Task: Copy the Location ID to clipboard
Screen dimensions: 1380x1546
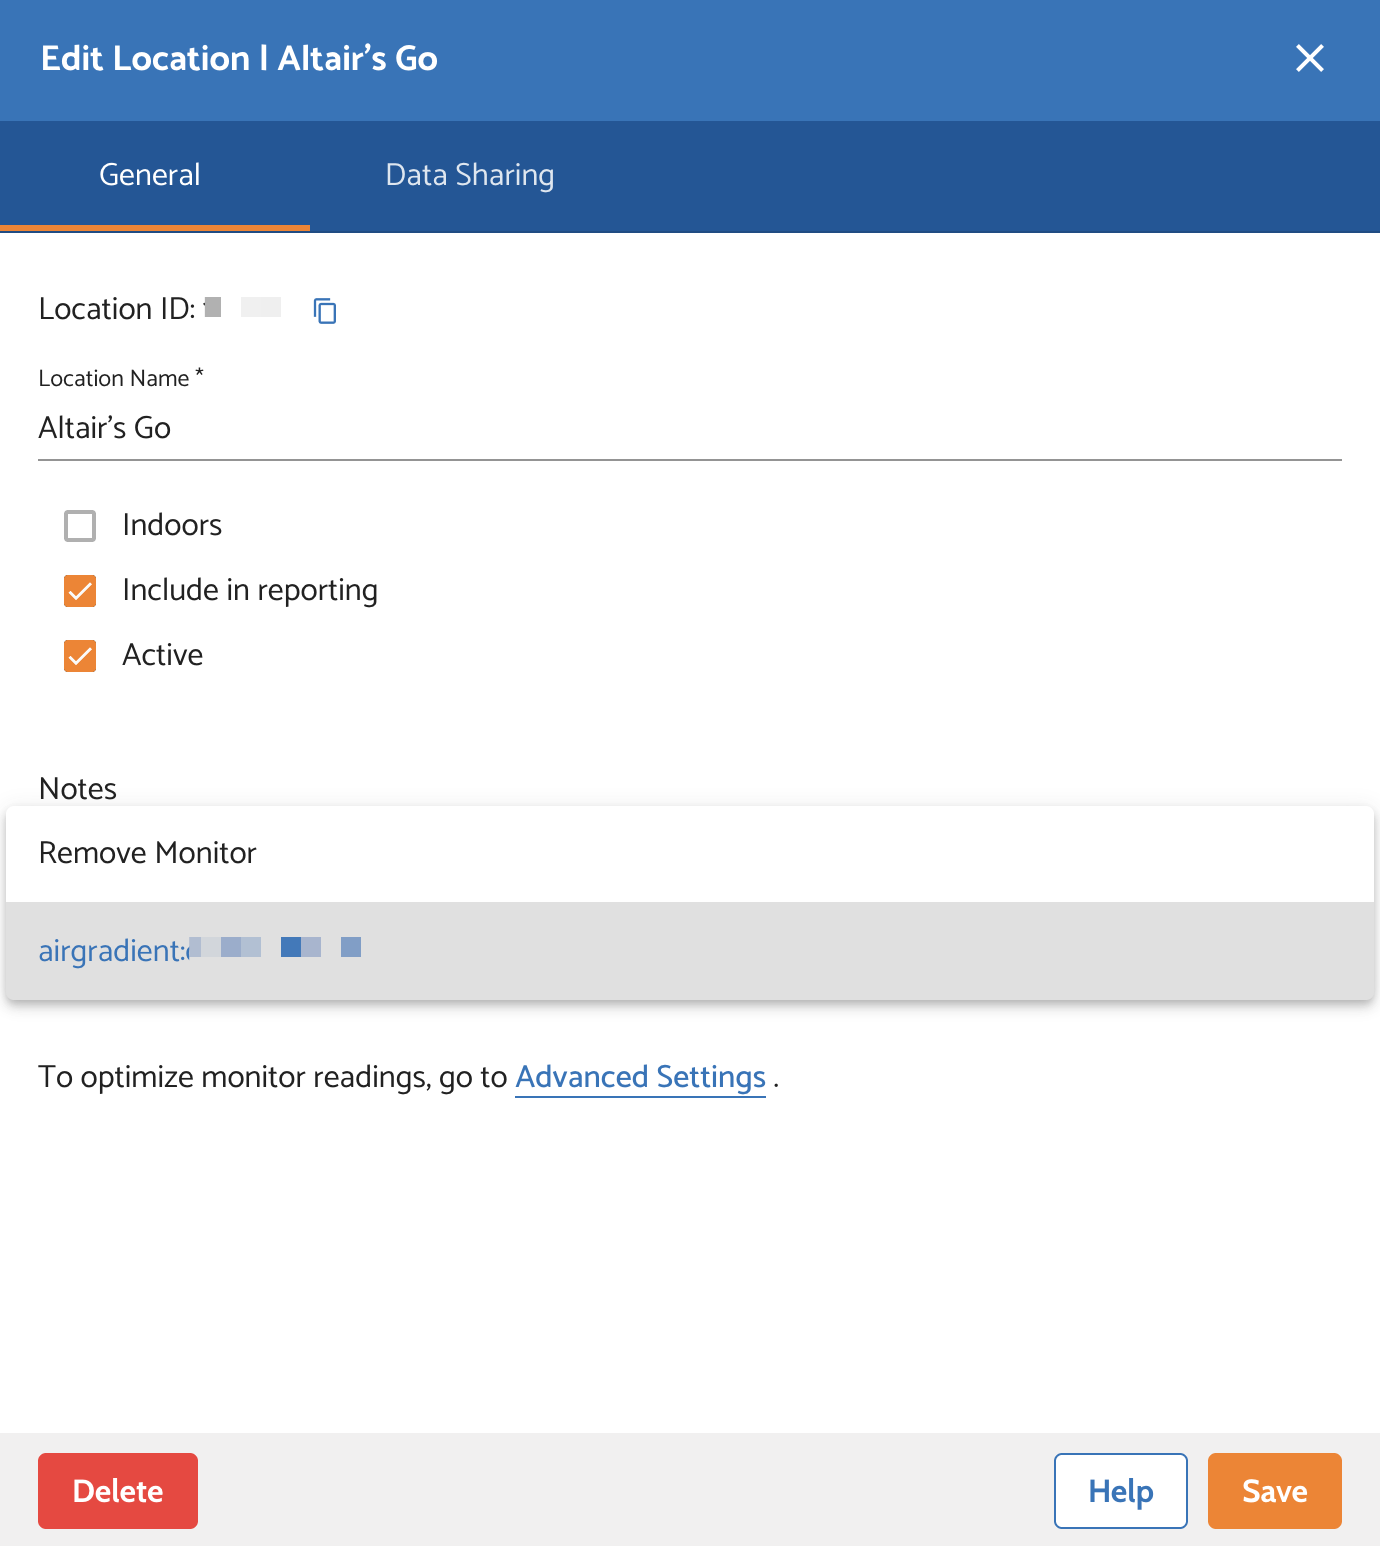Action: [x=325, y=311]
